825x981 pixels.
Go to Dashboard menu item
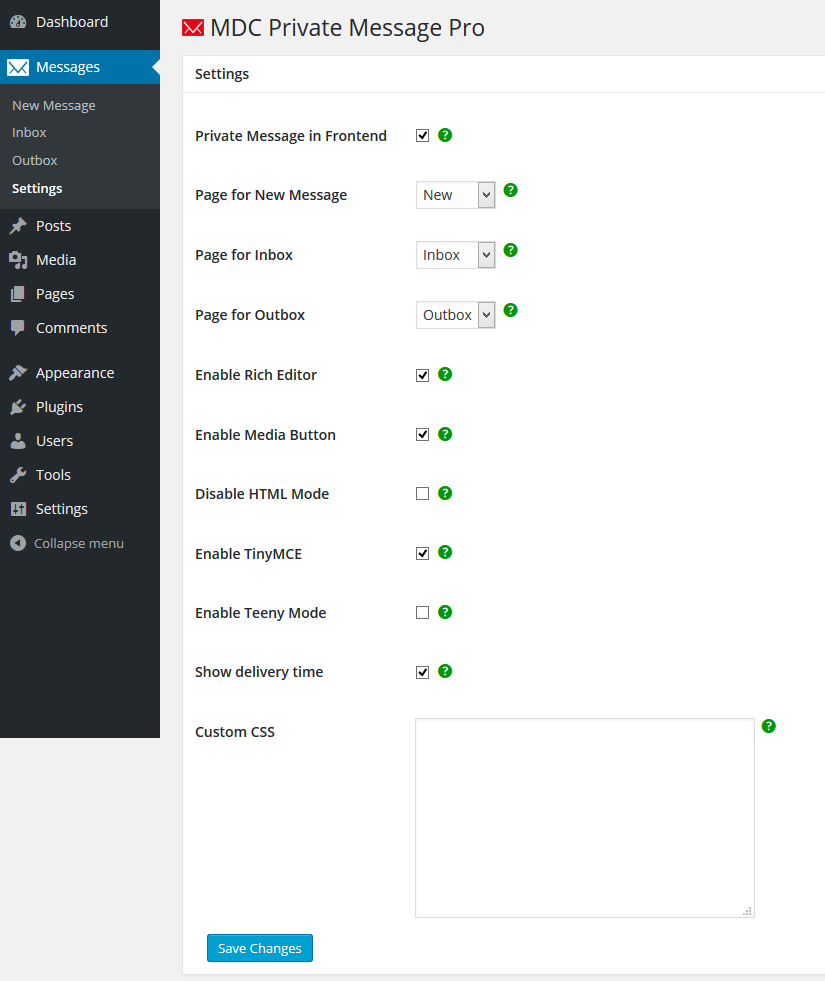coord(72,22)
